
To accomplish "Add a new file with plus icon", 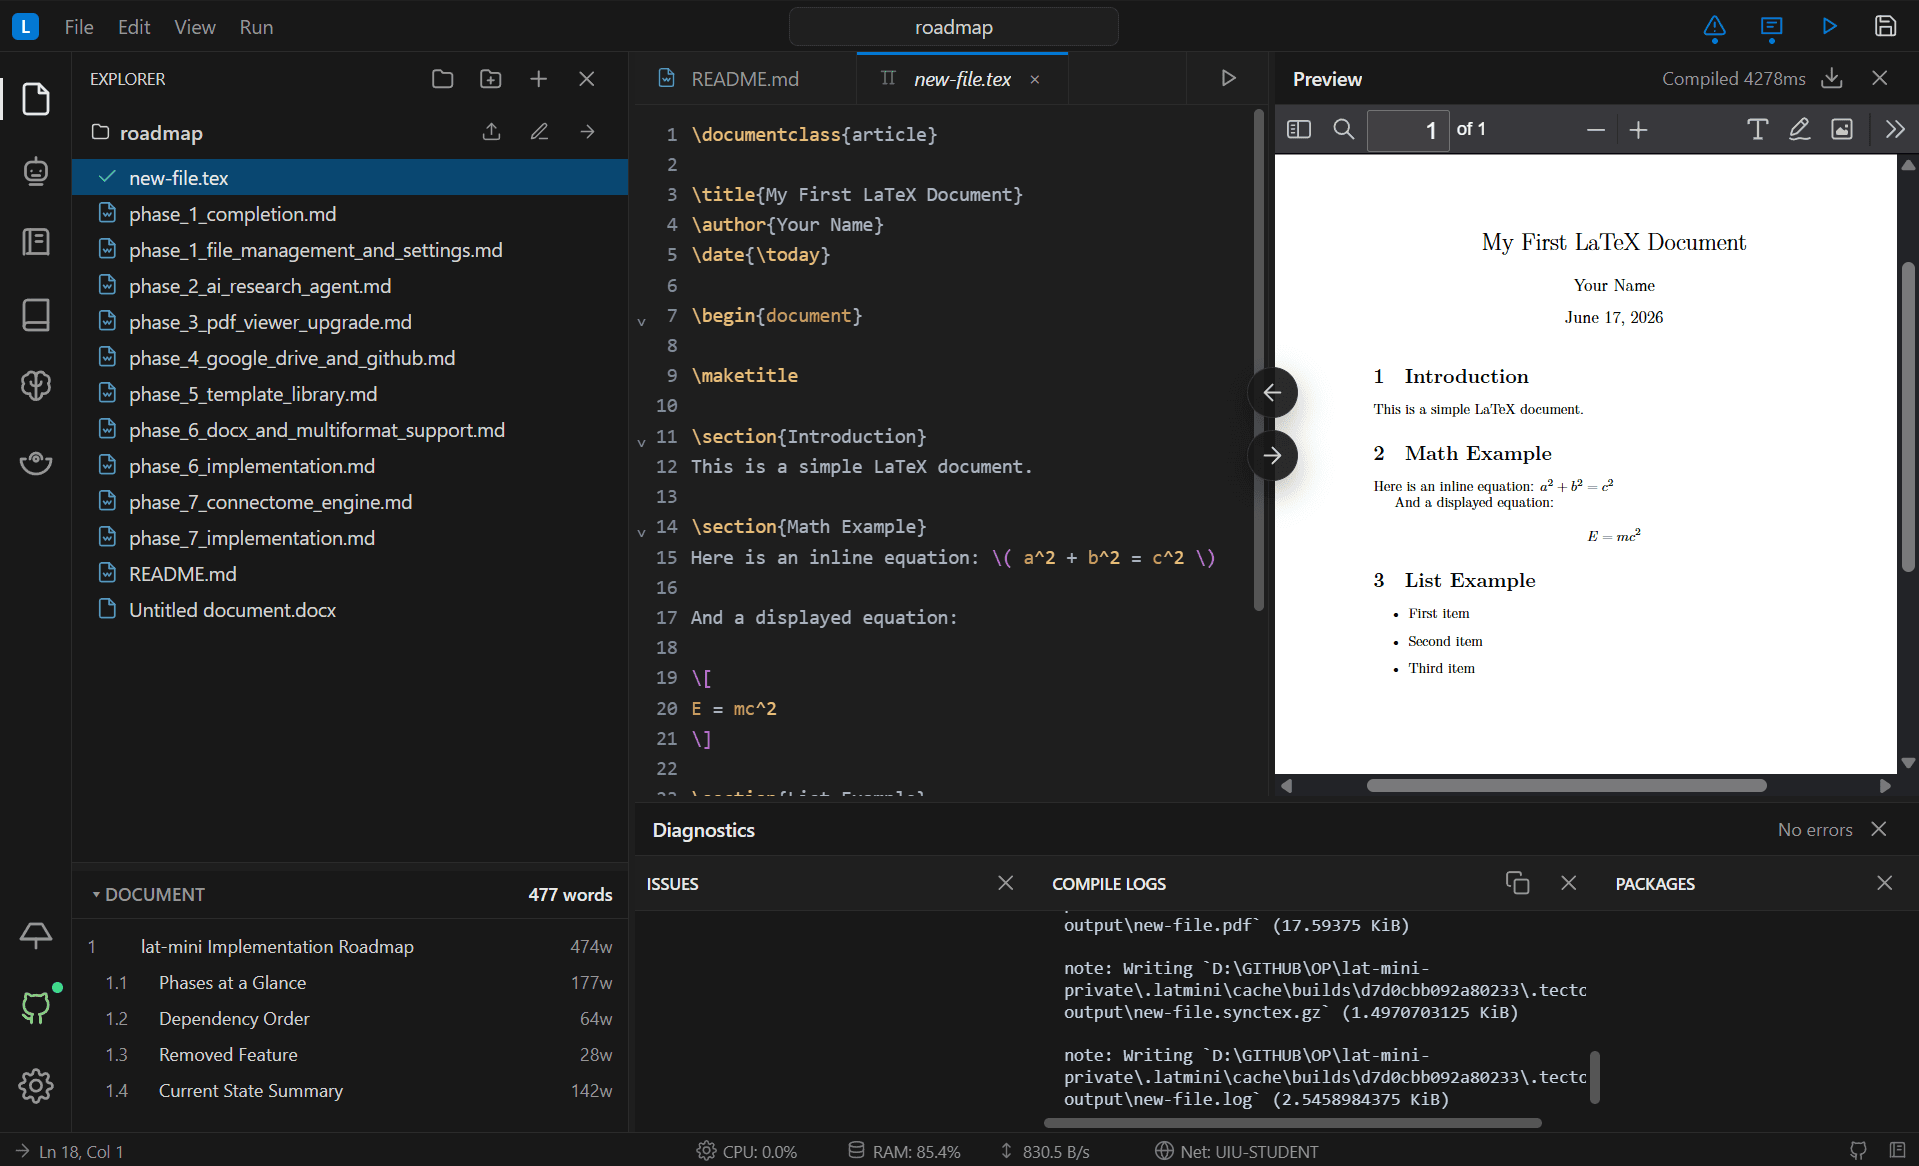I will [x=538, y=79].
